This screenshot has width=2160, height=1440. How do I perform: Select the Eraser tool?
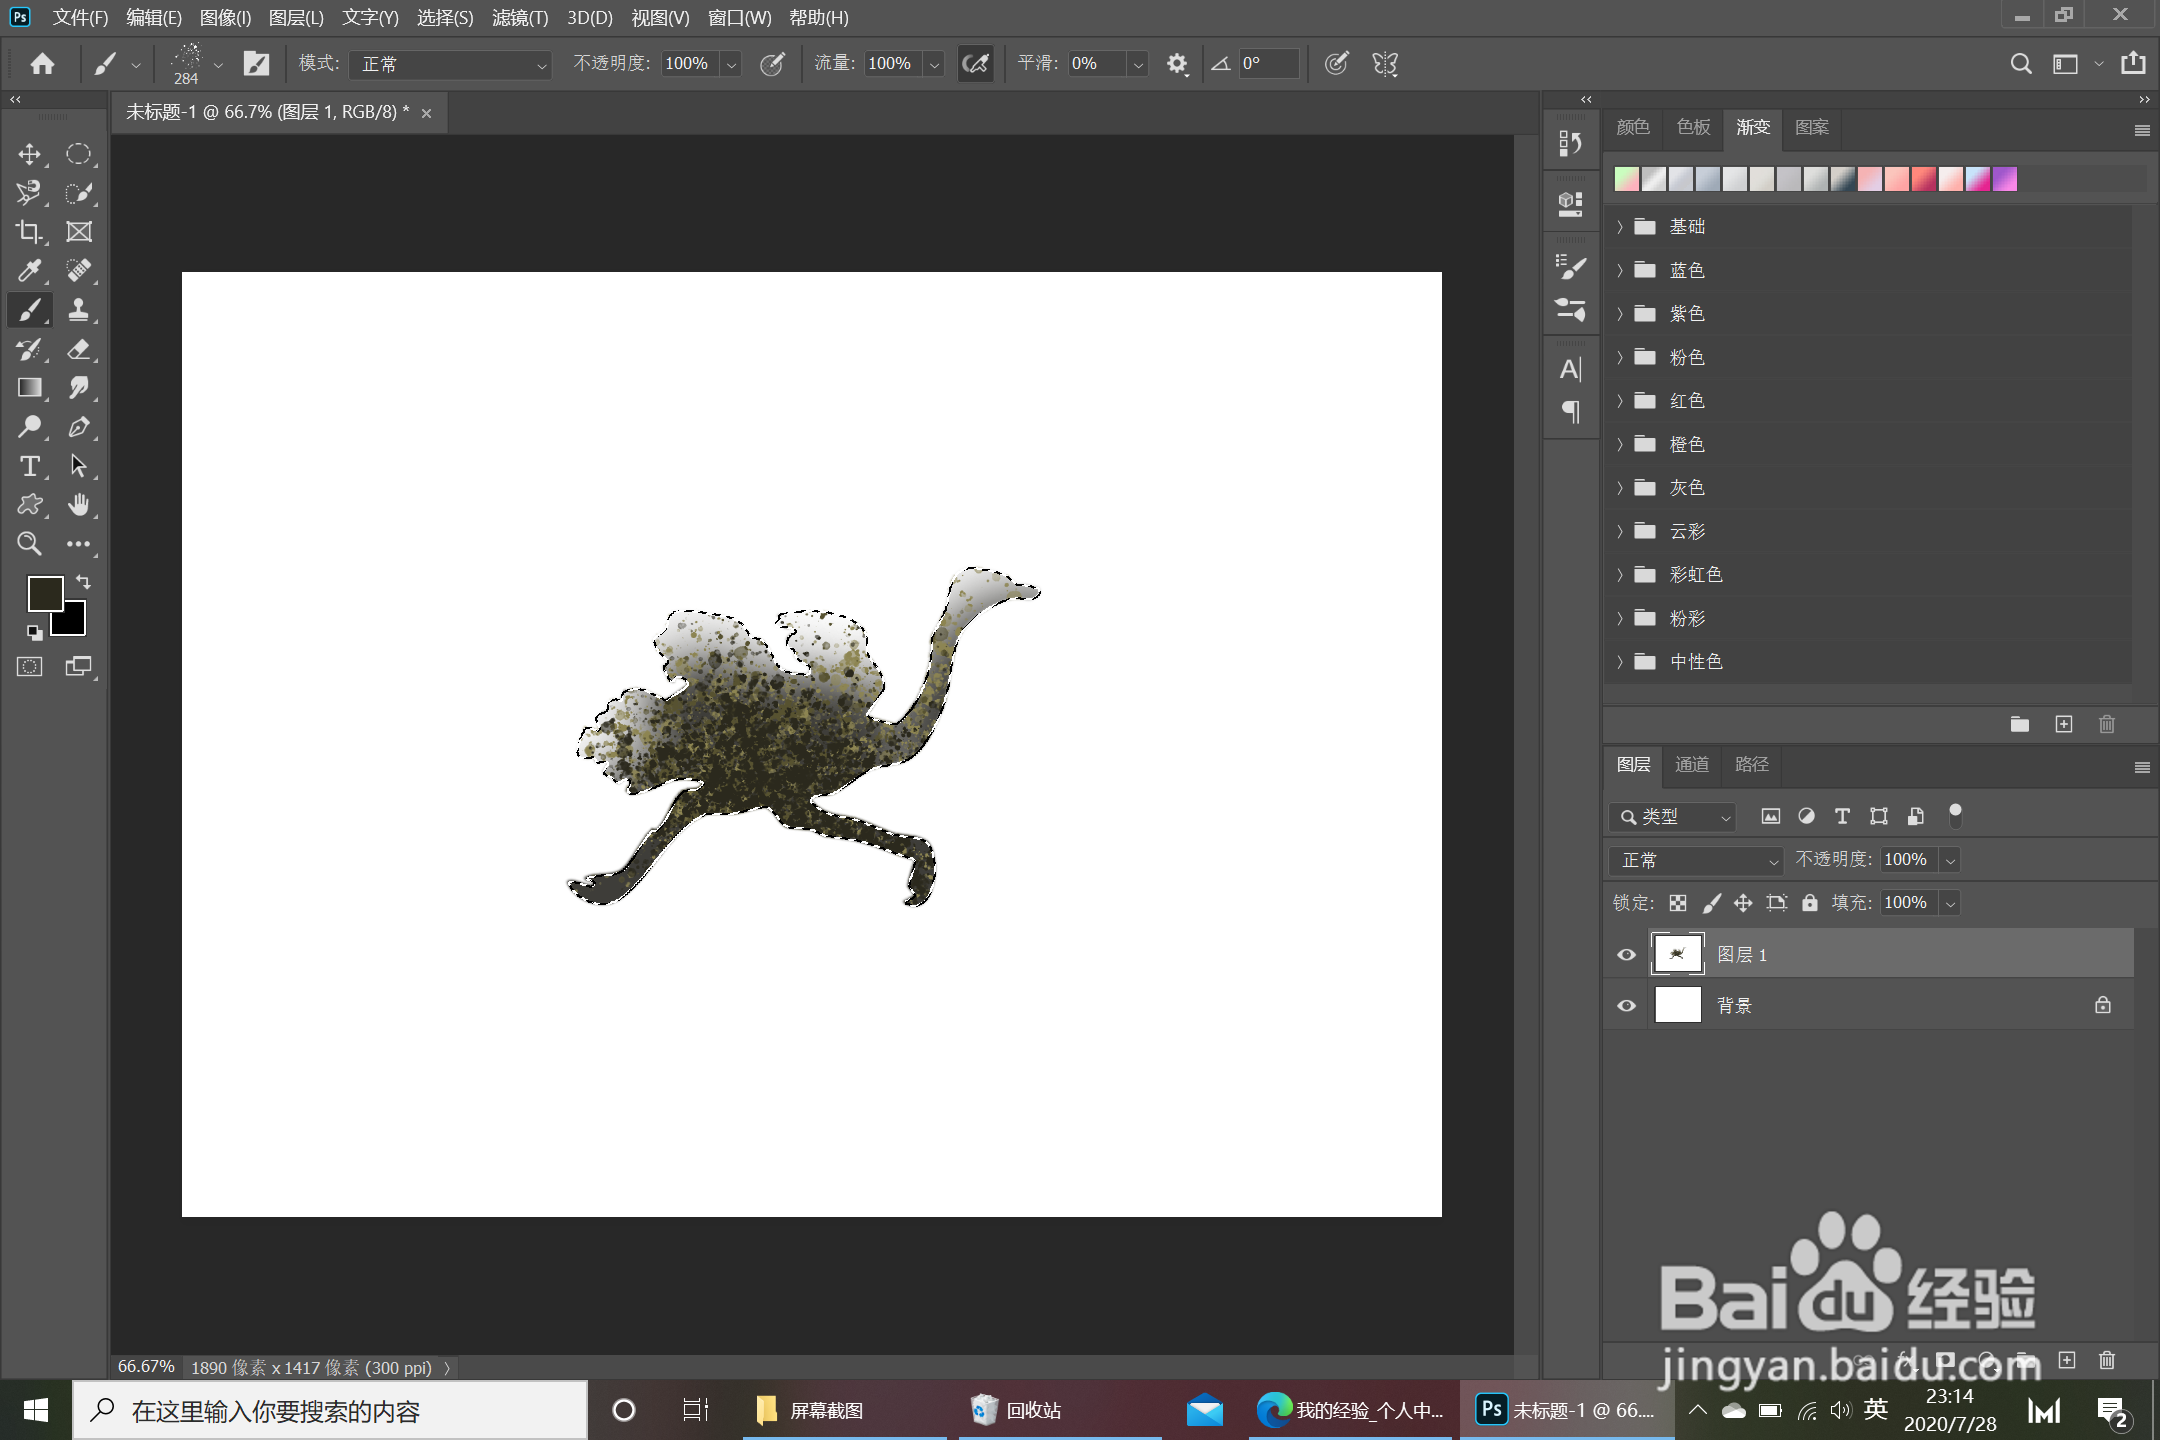78,349
